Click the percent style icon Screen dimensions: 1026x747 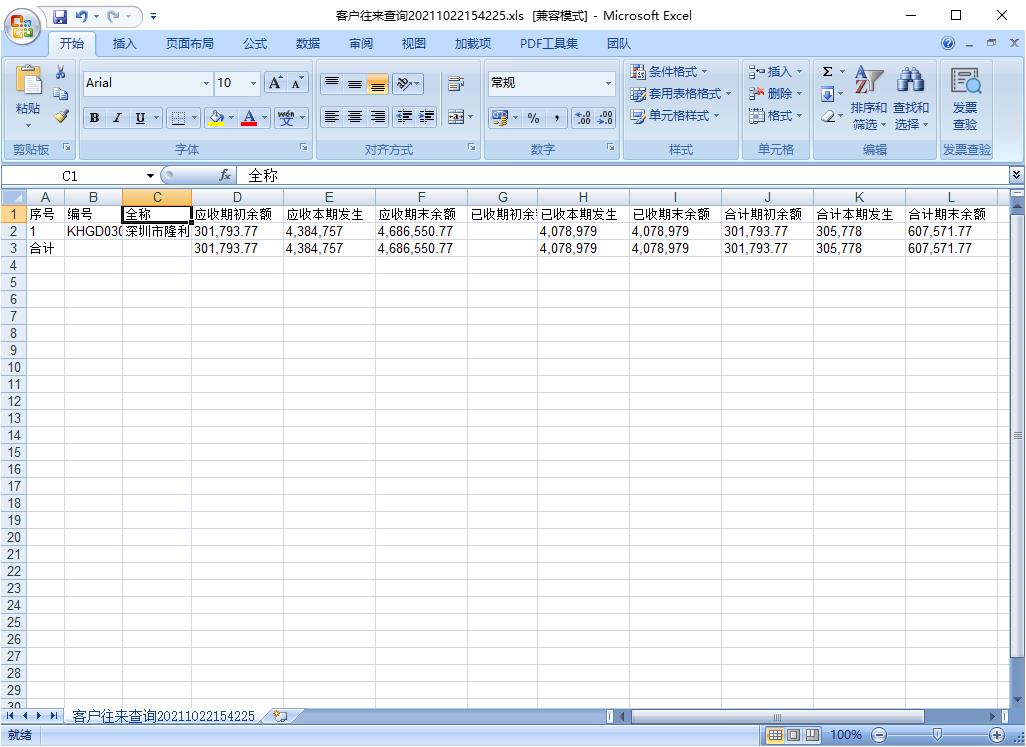pos(533,118)
